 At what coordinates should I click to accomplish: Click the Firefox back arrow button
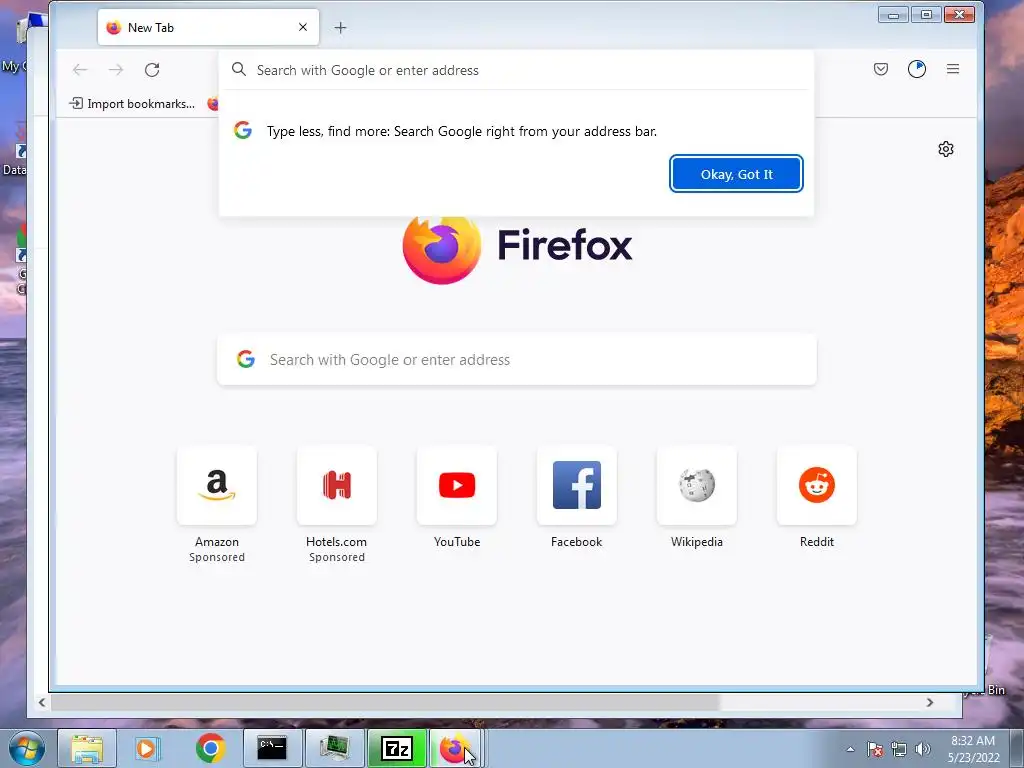coord(80,70)
